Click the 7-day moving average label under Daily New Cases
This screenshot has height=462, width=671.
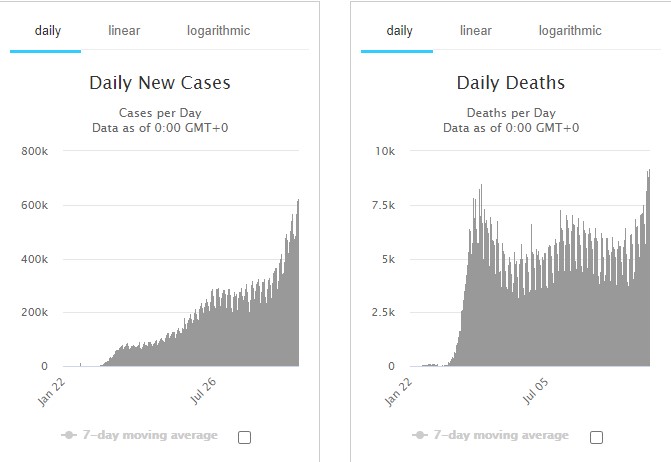[150, 435]
